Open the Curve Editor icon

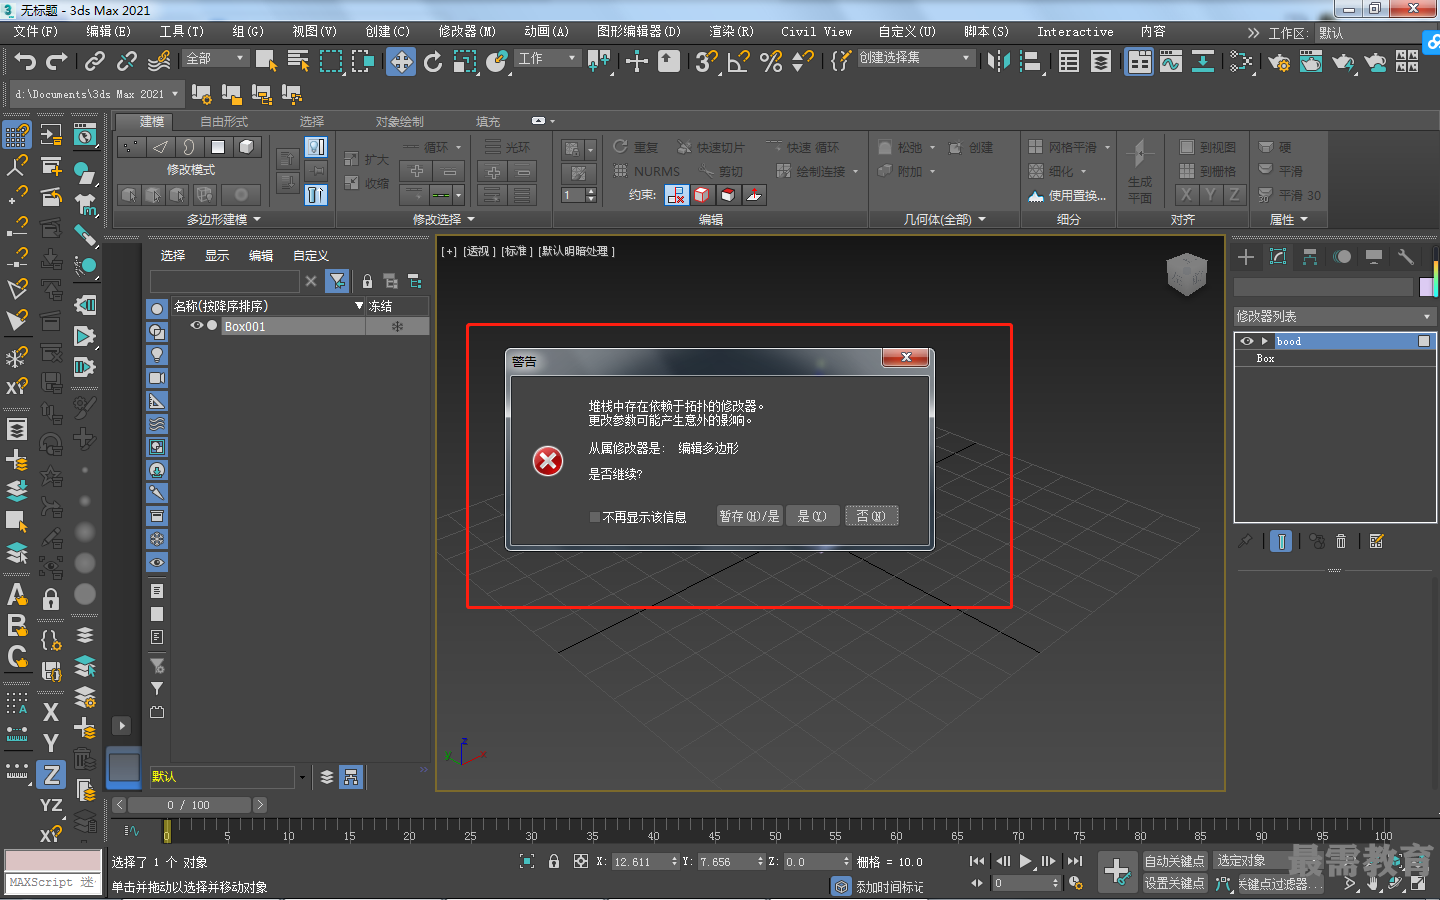[x=1171, y=62]
